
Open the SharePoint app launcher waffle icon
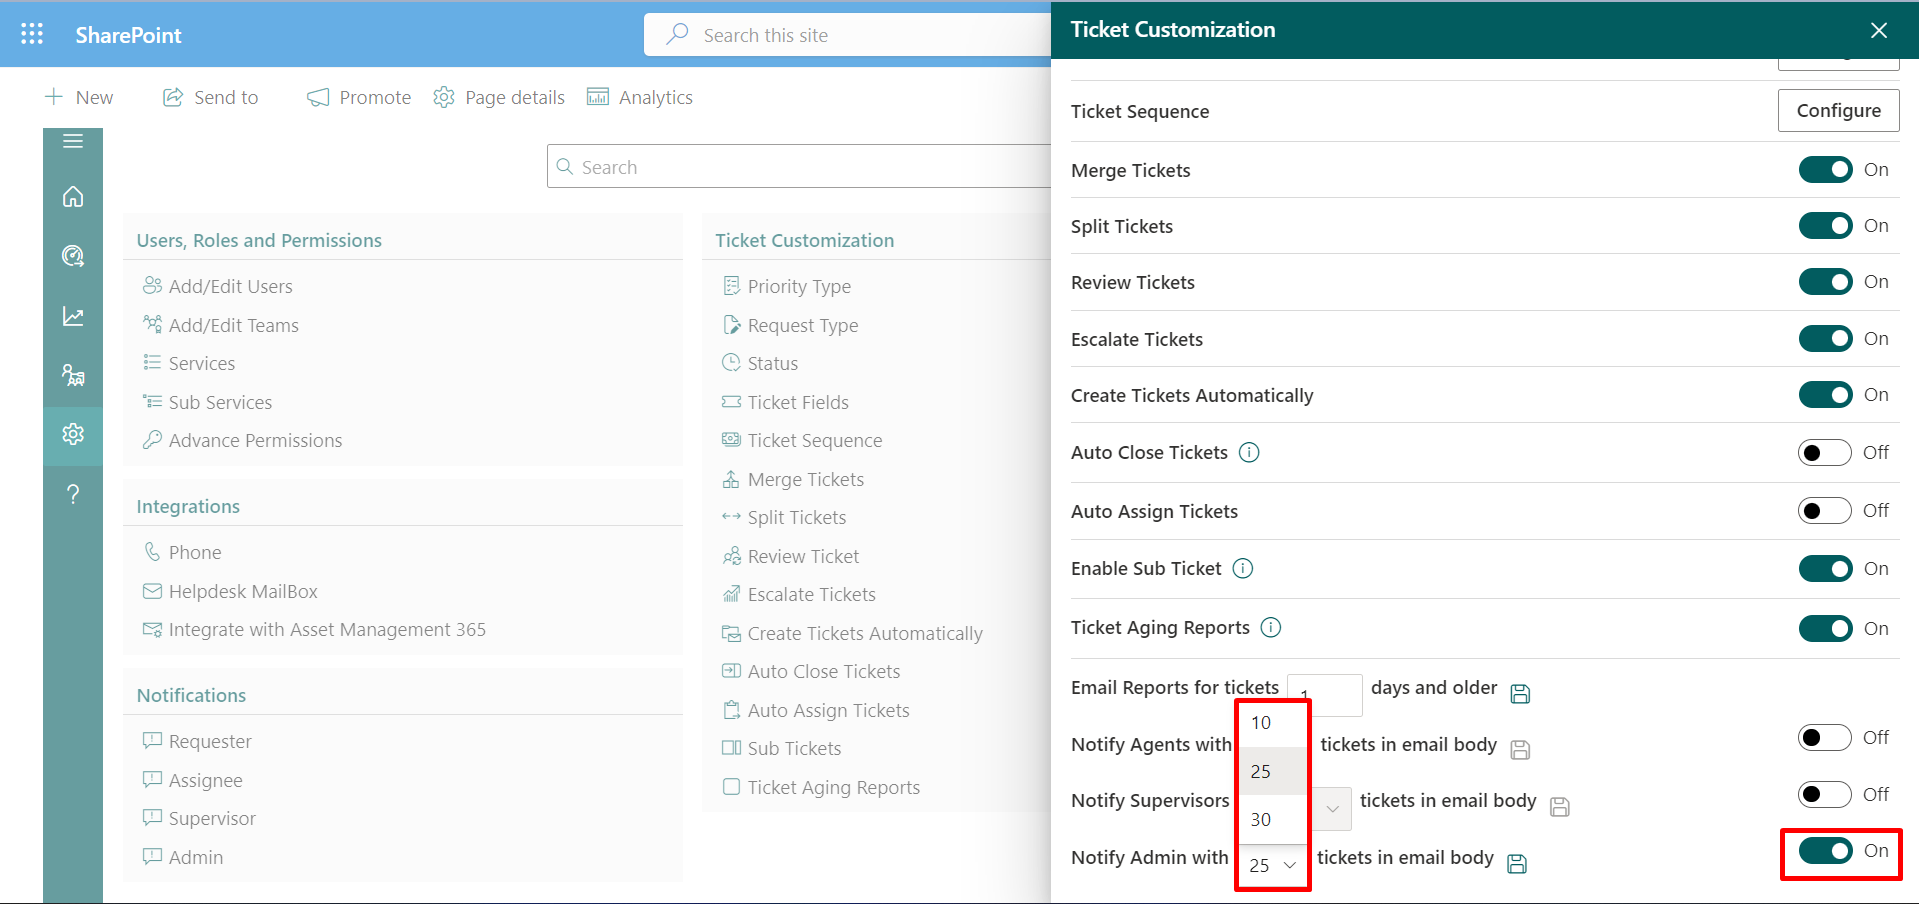(32, 34)
